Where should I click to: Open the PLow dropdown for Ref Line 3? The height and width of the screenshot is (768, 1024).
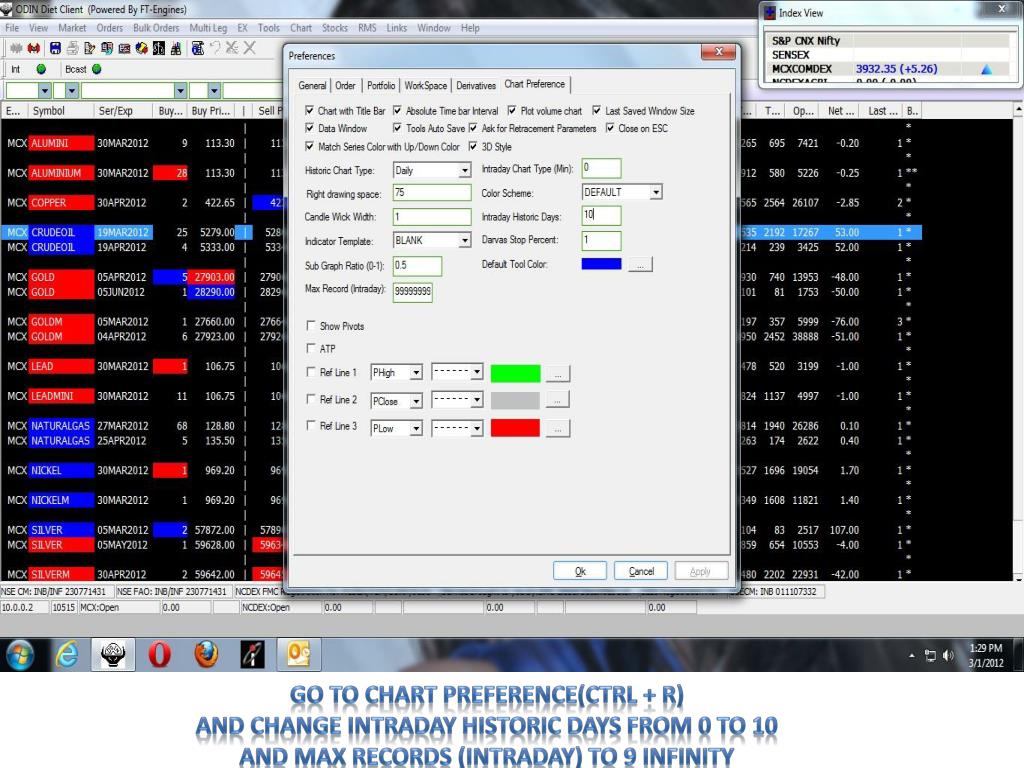click(415, 428)
